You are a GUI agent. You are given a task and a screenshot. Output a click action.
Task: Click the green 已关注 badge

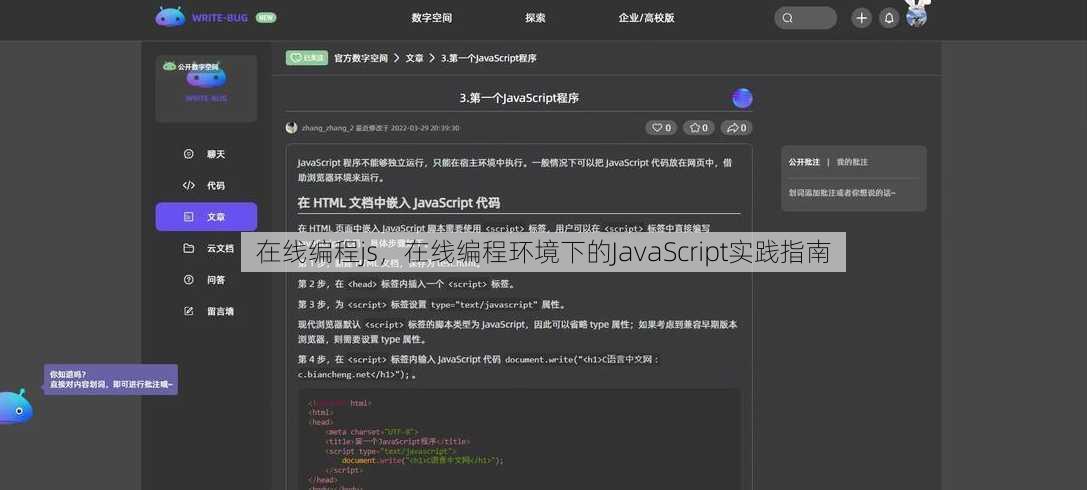(x=306, y=58)
